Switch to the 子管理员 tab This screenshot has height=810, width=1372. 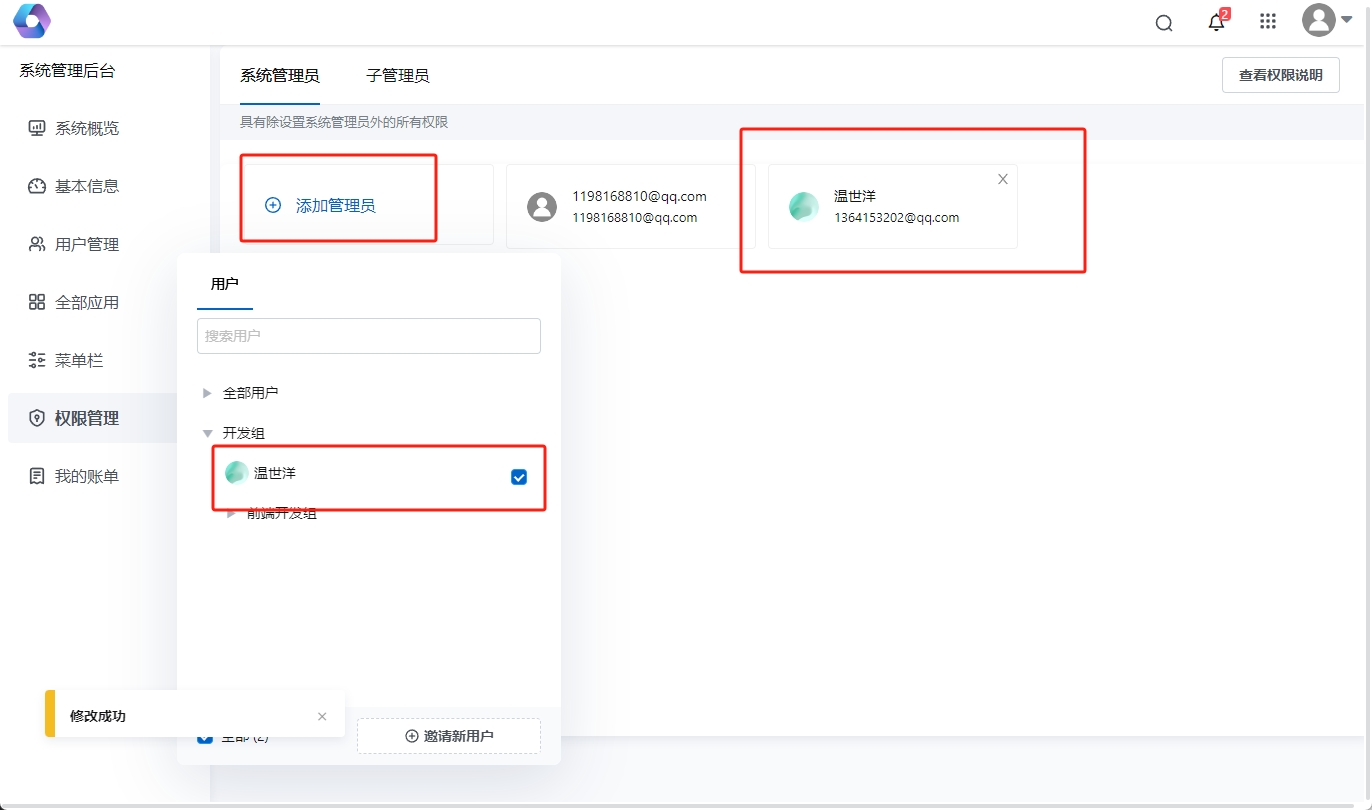[x=397, y=75]
